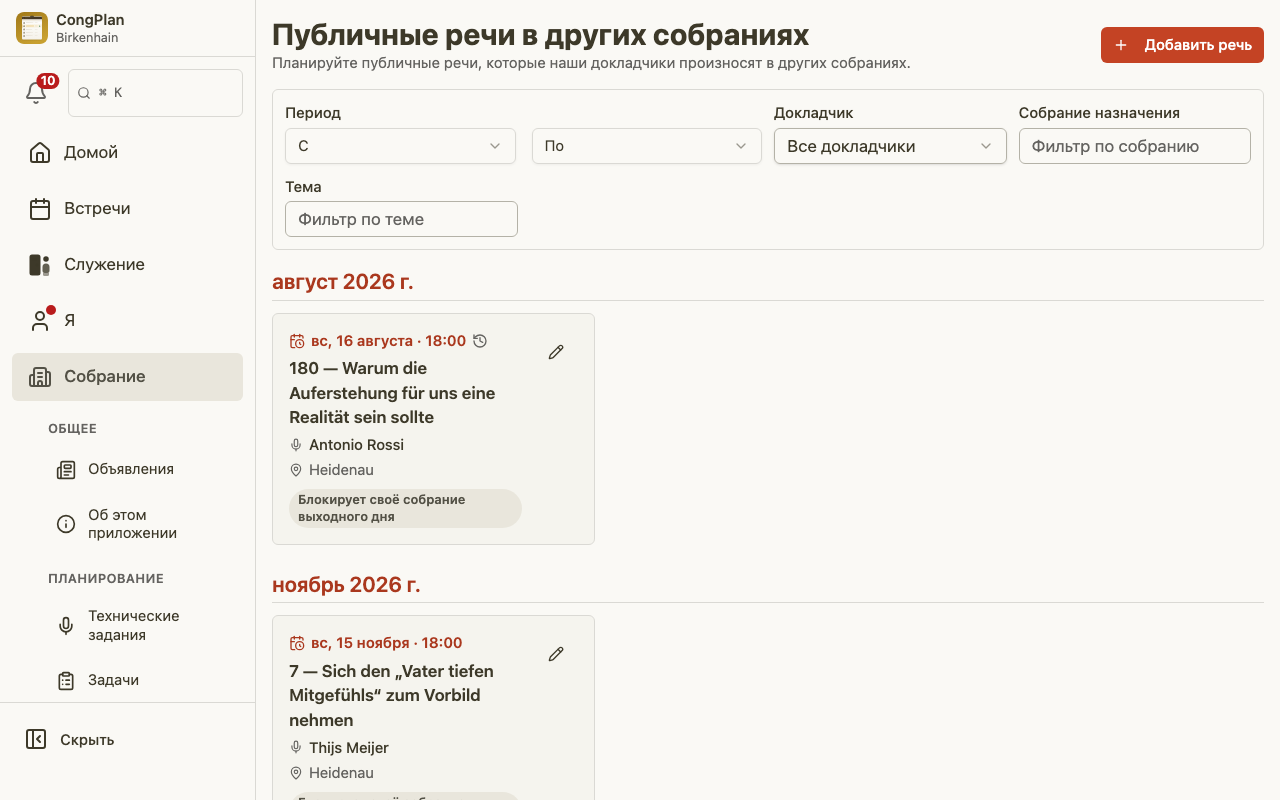Expand the Все докладчики dropdown
The width and height of the screenshot is (1280, 800).
(x=890, y=146)
